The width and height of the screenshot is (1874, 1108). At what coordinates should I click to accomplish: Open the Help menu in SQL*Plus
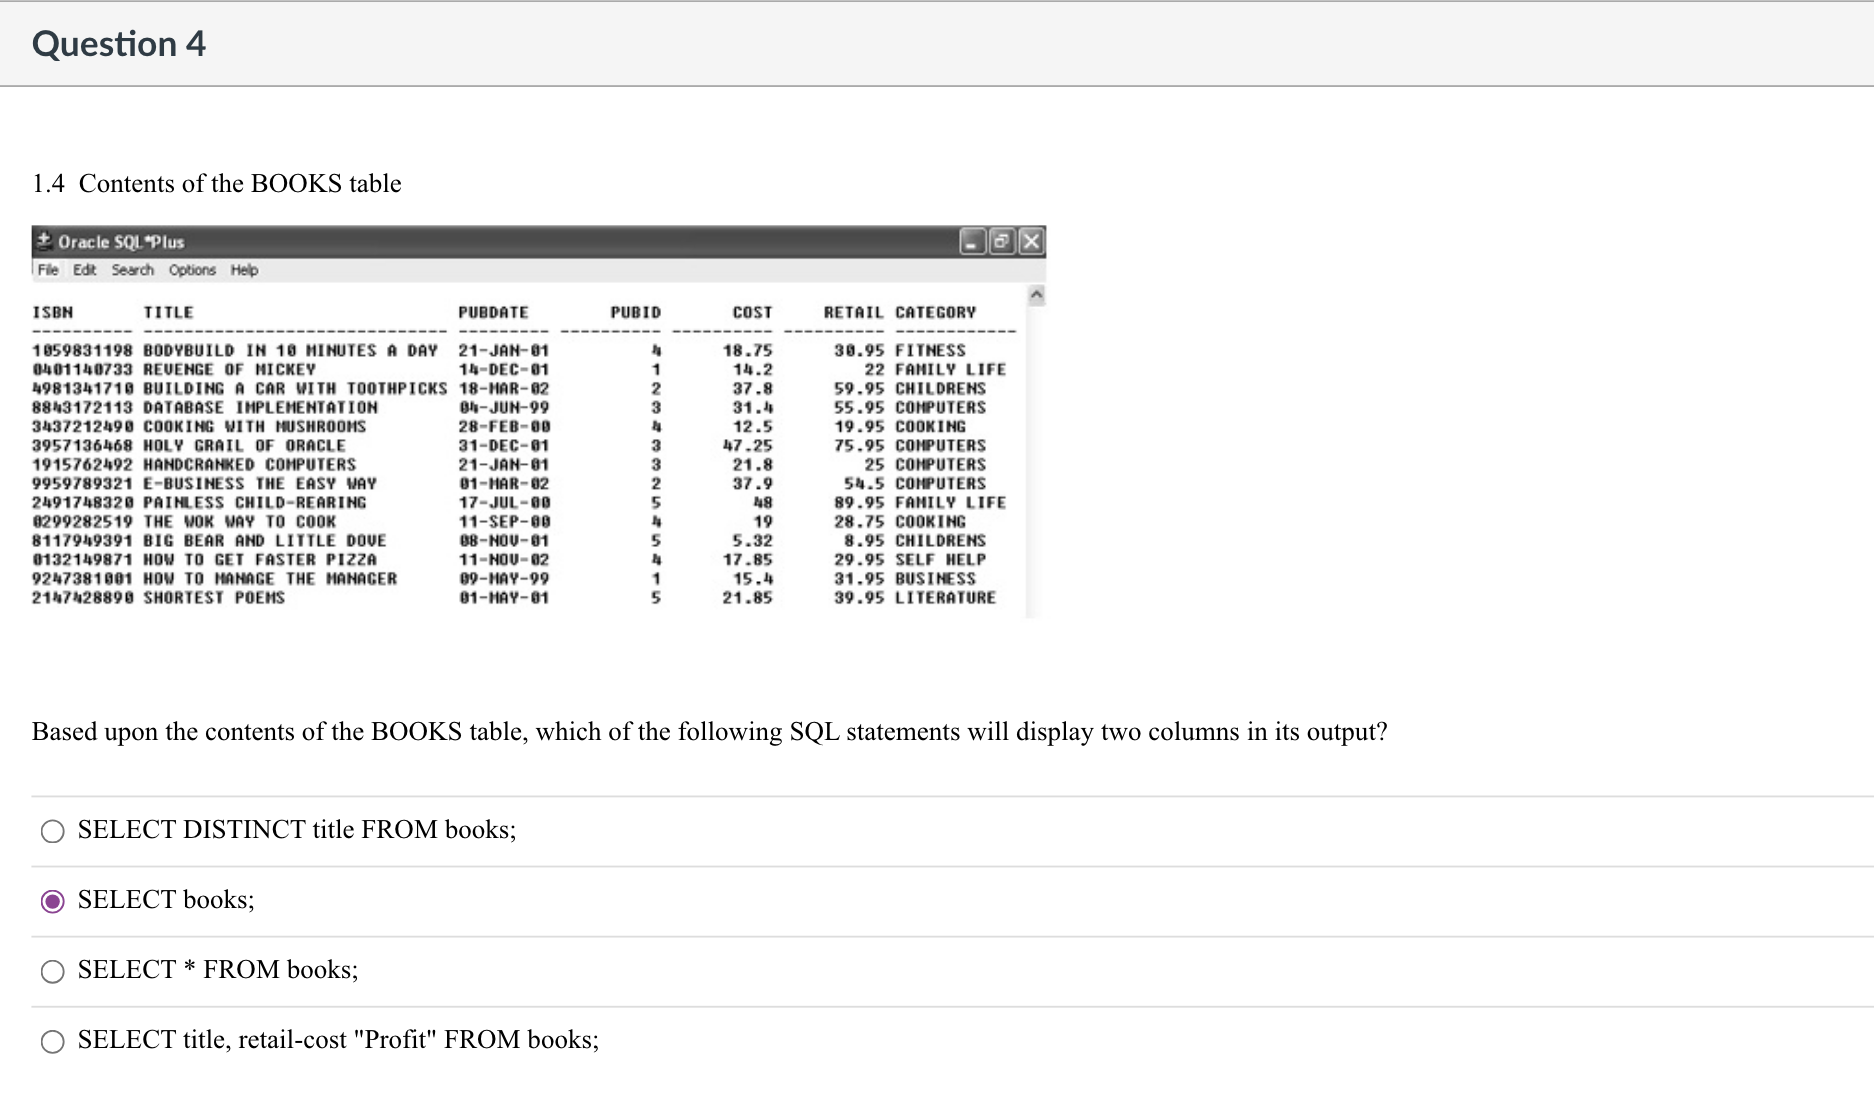243,270
